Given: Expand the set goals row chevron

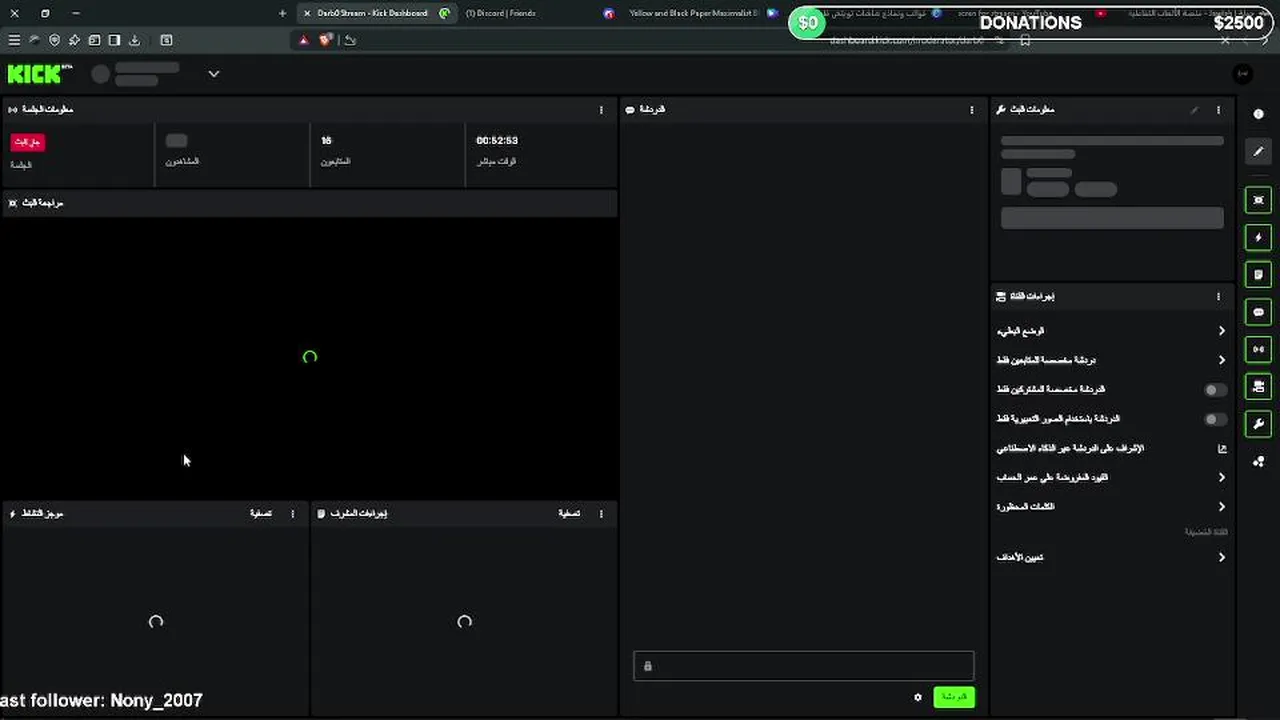Looking at the screenshot, I should [x=1221, y=557].
